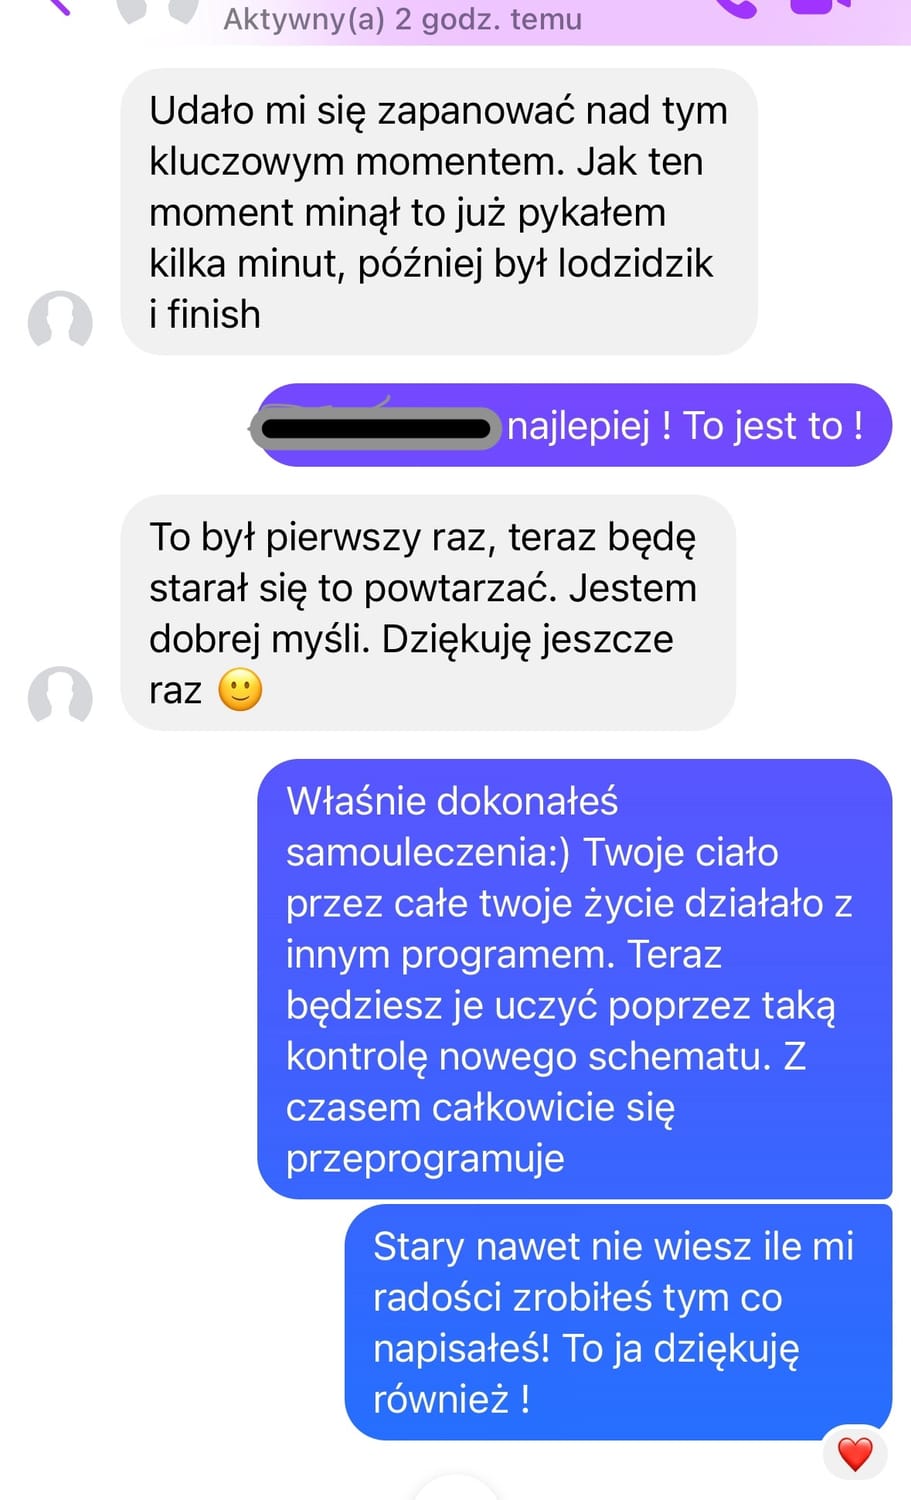The height and width of the screenshot is (1500, 911).
Task: Tap avatar beside the 'i finish' message
Action: point(60,320)
